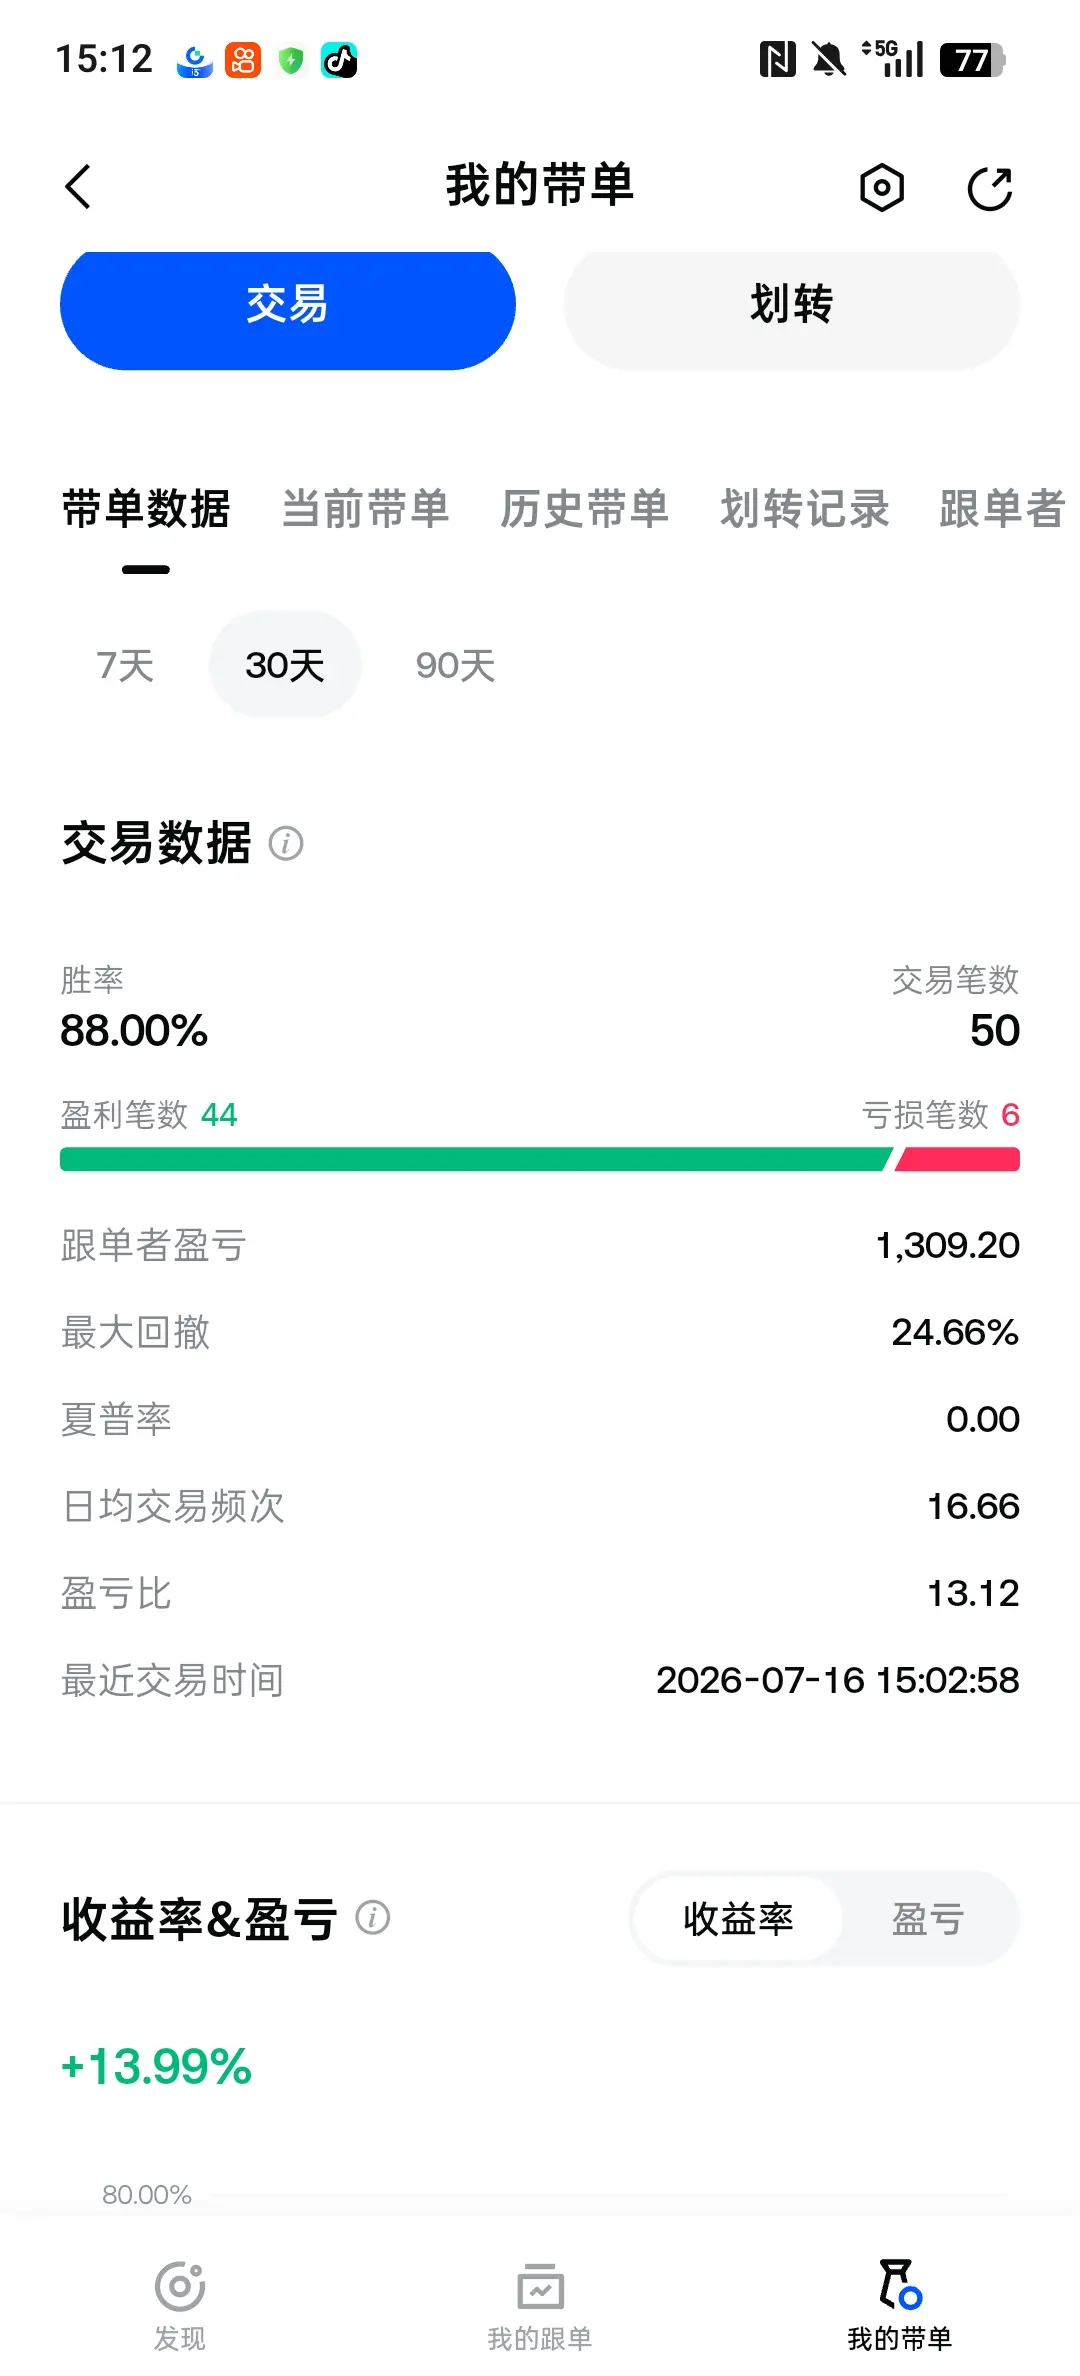Switch chart to 收益率 view
Screen dimensions: 1080x2376
click(738, 1918)
